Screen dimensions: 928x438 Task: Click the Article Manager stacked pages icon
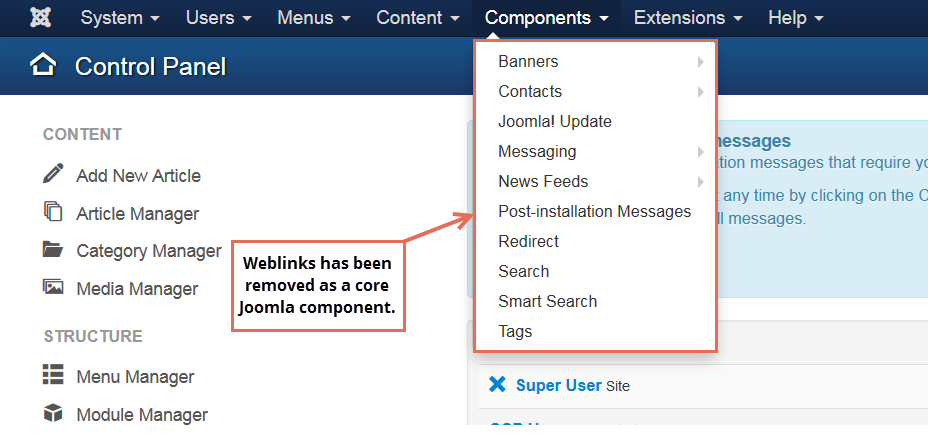(53, 211)
